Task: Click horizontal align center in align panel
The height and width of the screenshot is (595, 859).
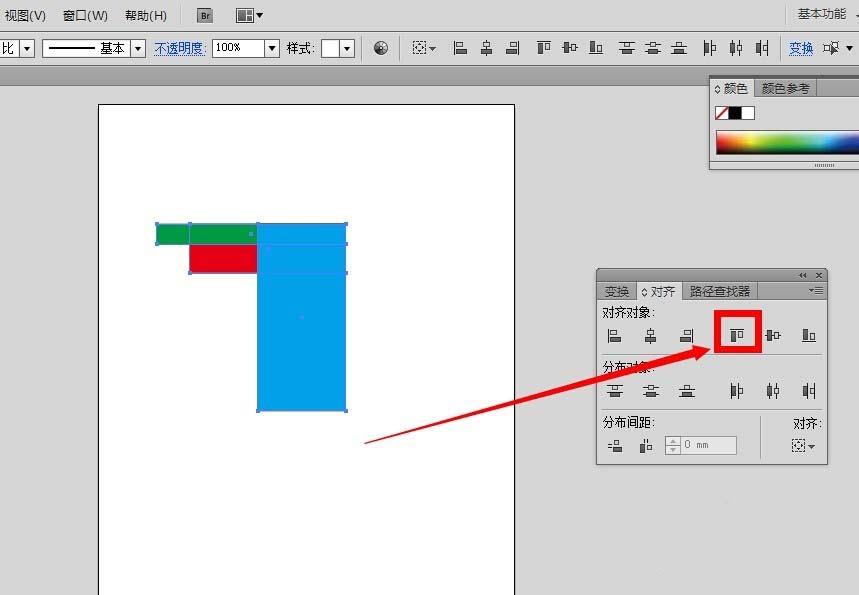Action: point(650,335)
